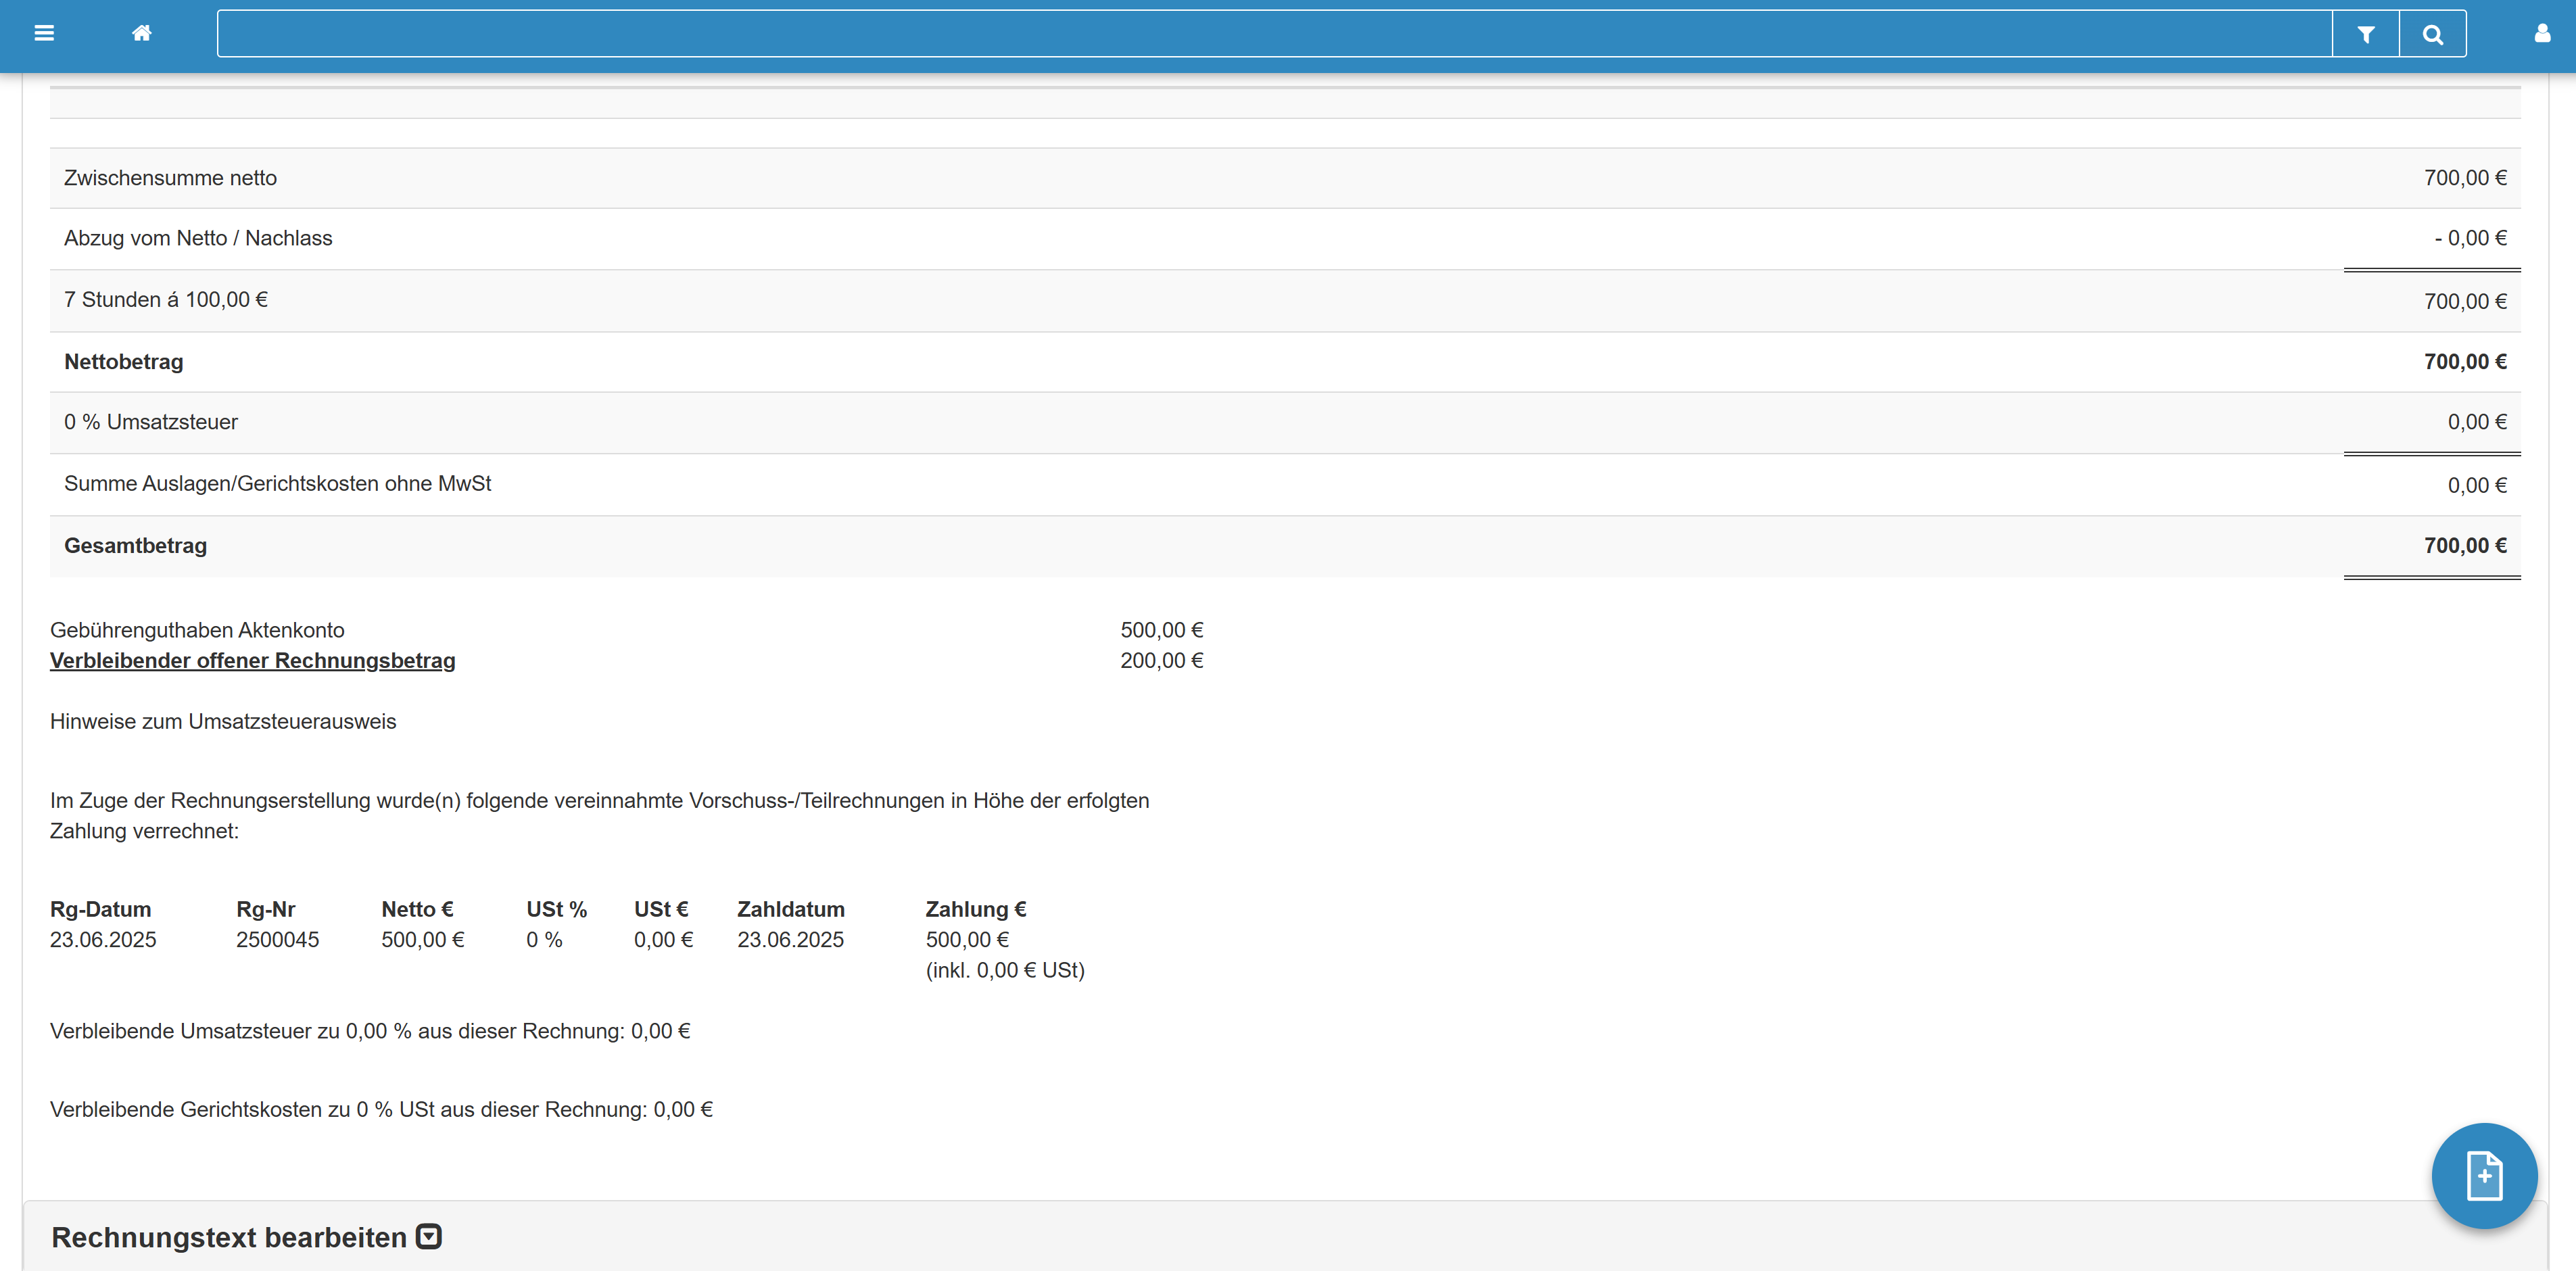The image size is (2576, 1271).
Task: Click the floating new document button
Action: 2484,1176
